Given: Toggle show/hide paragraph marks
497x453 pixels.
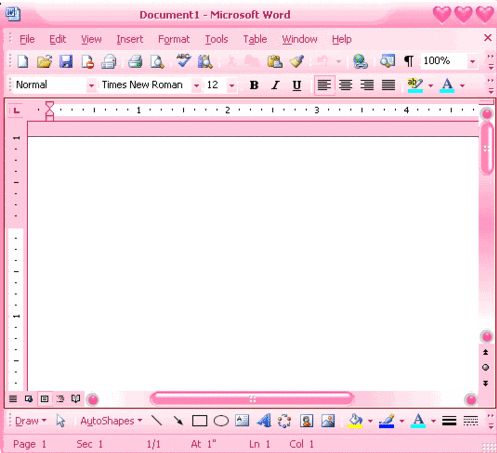Looking at the screenshot, I should pyautogui.click(x=409, y=61).
